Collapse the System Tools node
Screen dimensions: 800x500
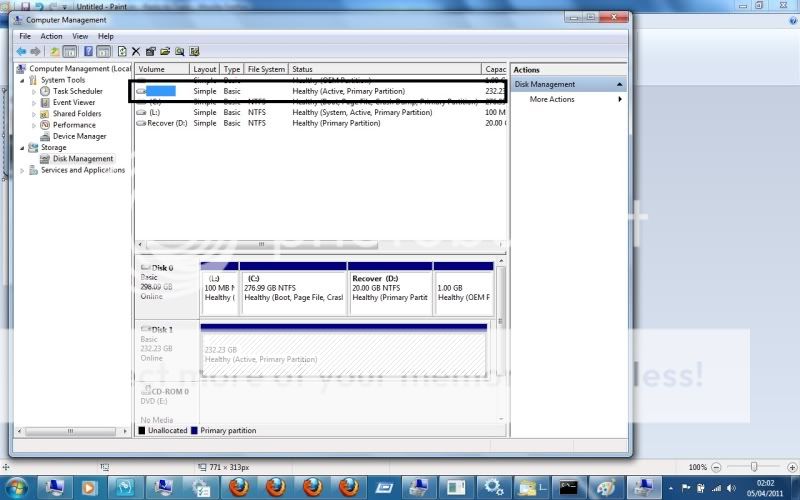23,80
